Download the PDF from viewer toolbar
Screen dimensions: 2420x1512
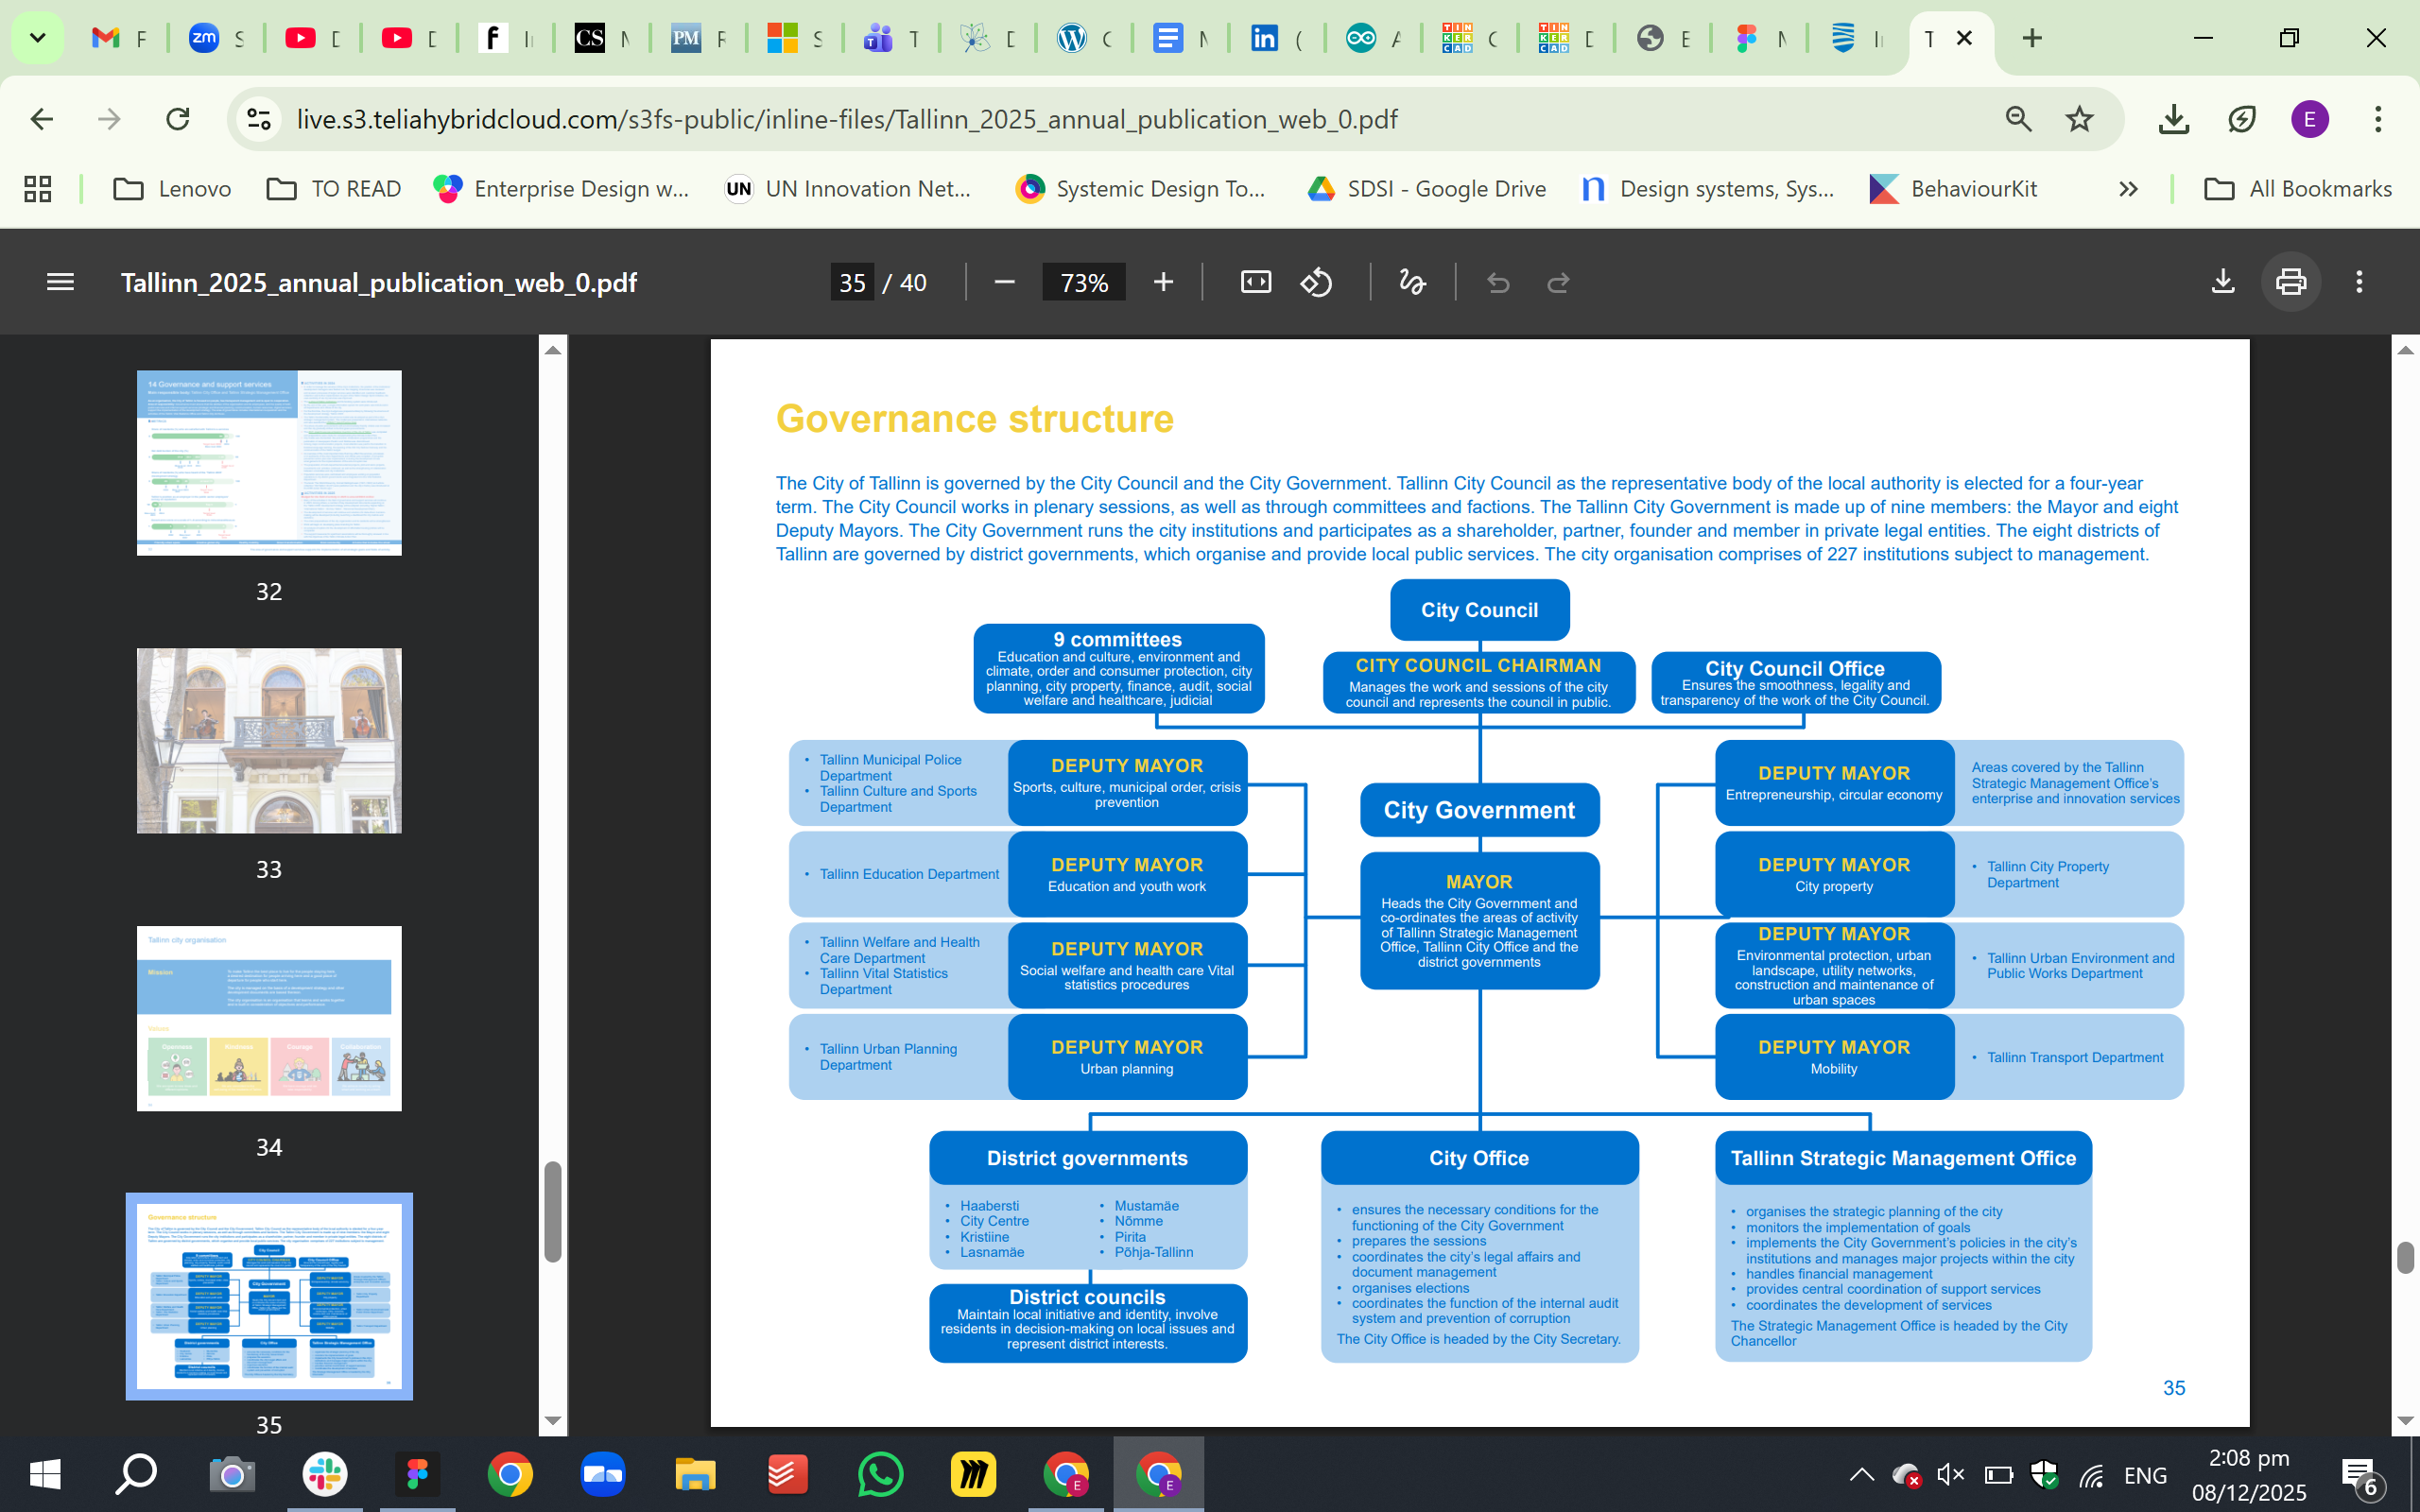[2222, 283]
